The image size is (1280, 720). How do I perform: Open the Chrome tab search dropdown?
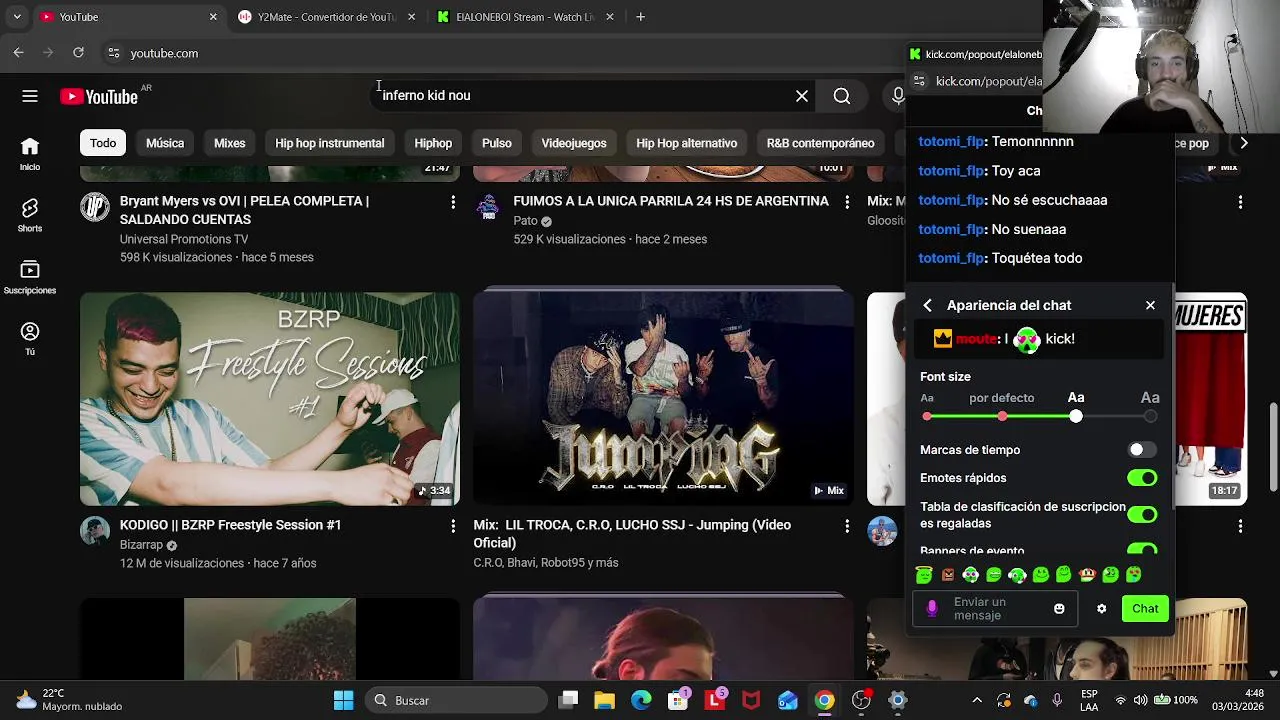[17, 17]
